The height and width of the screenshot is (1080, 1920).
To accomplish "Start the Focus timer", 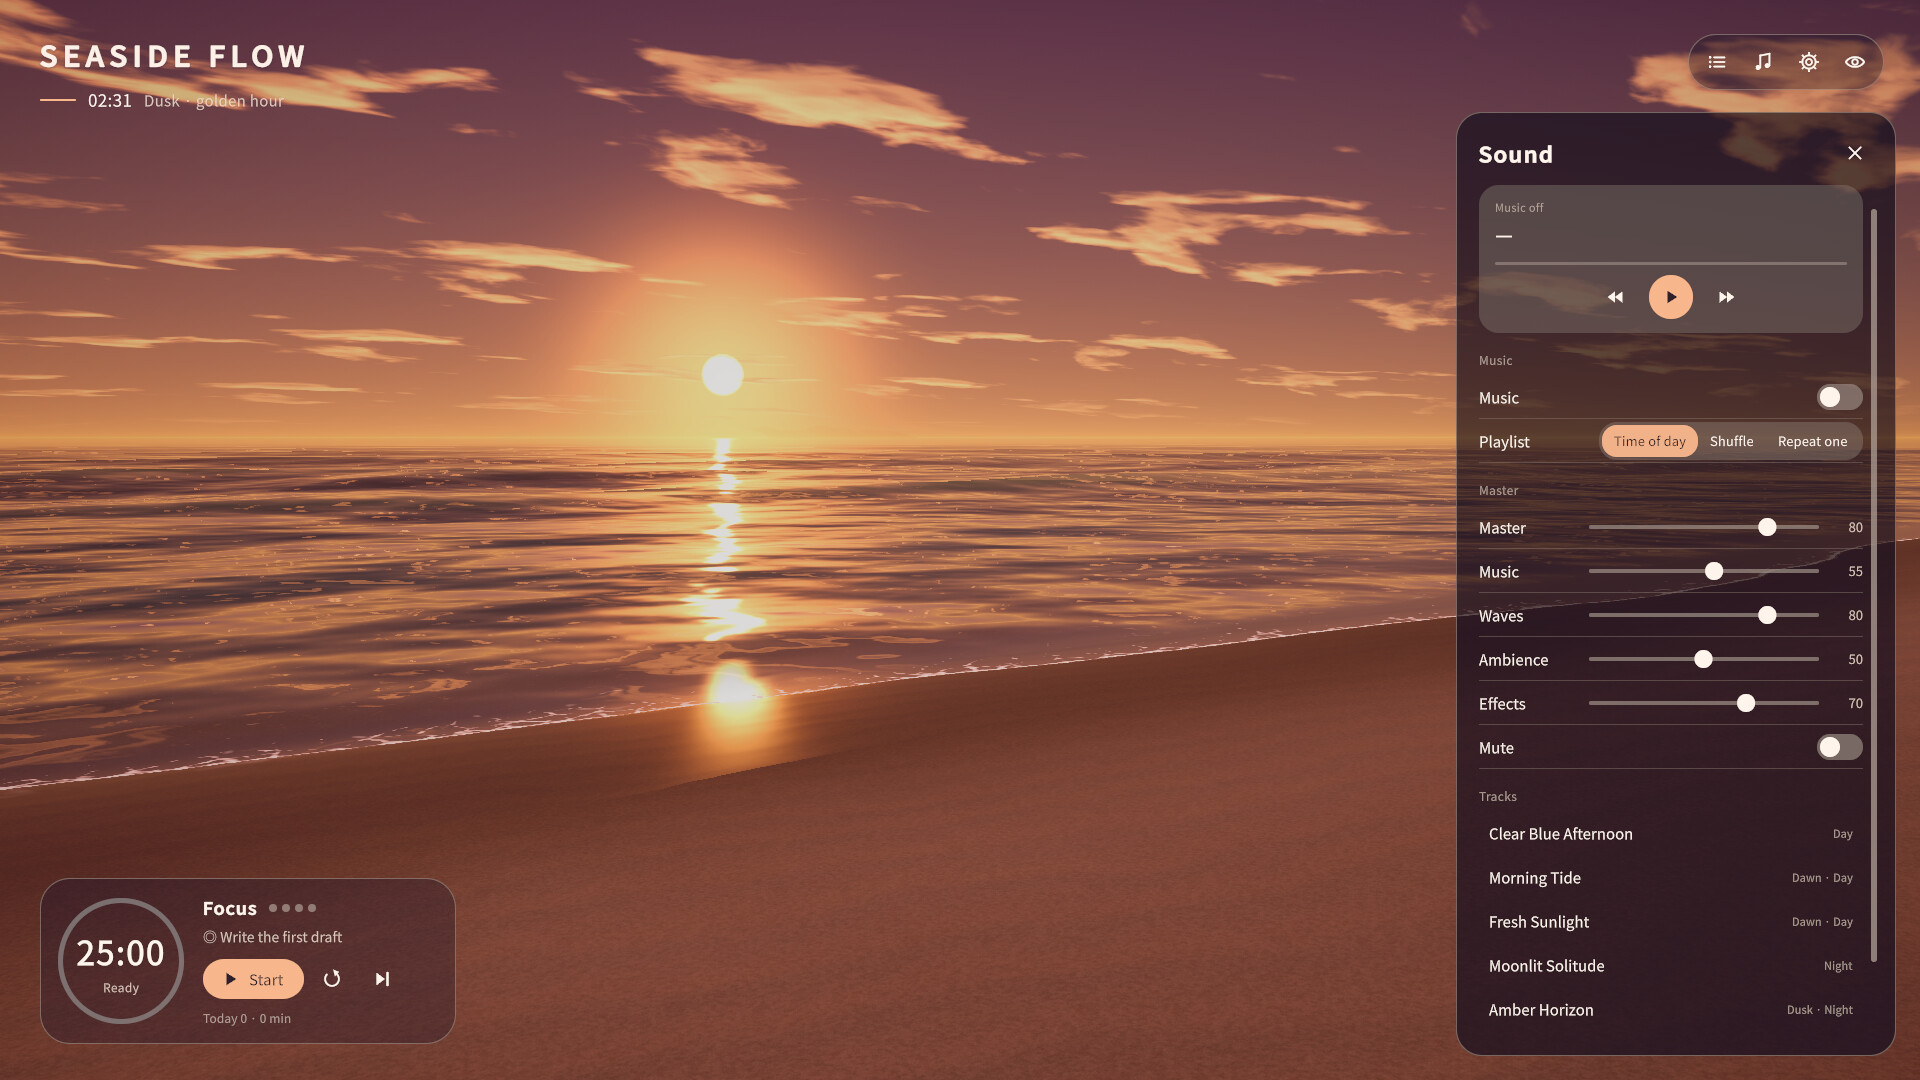I will pyautogui.click(x=253, y=979).
